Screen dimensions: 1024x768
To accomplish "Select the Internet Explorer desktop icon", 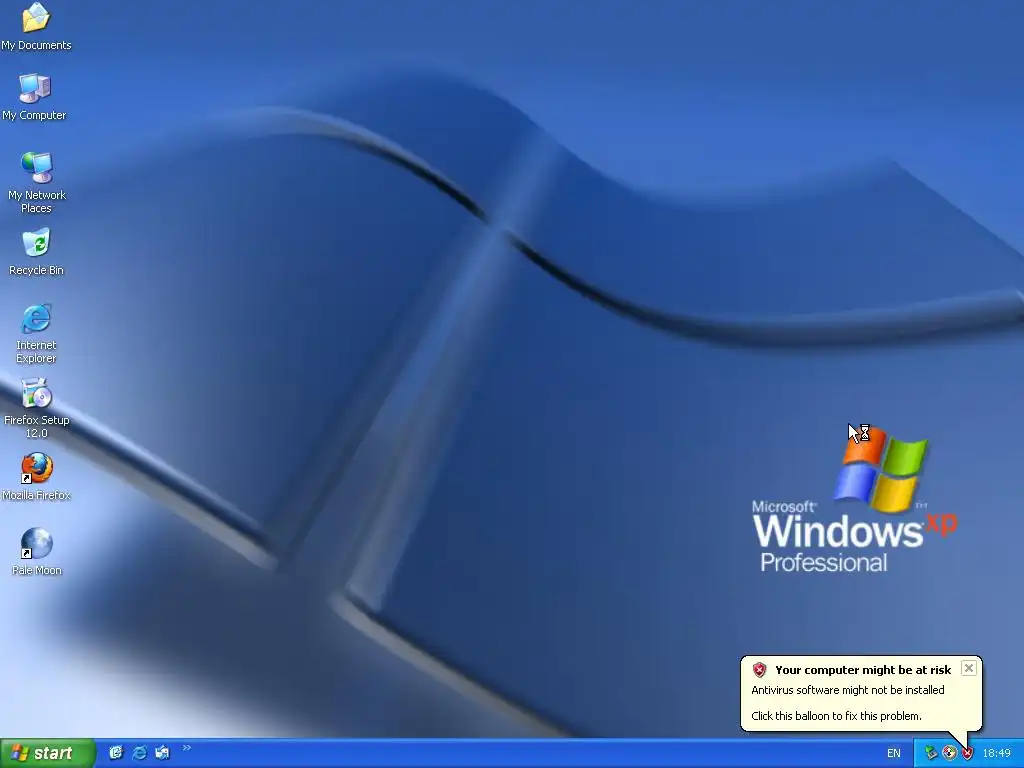I will pyautogui.click(x=36, y=333).
